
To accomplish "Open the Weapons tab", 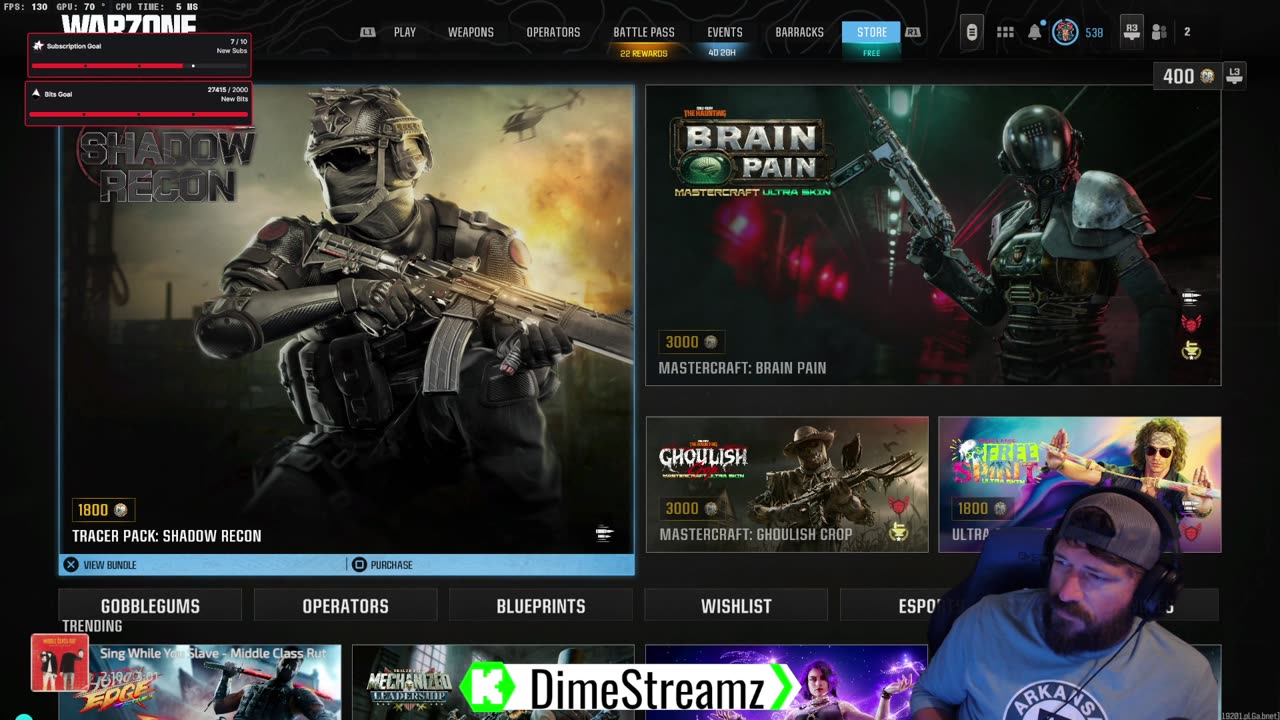I will 471,32.
